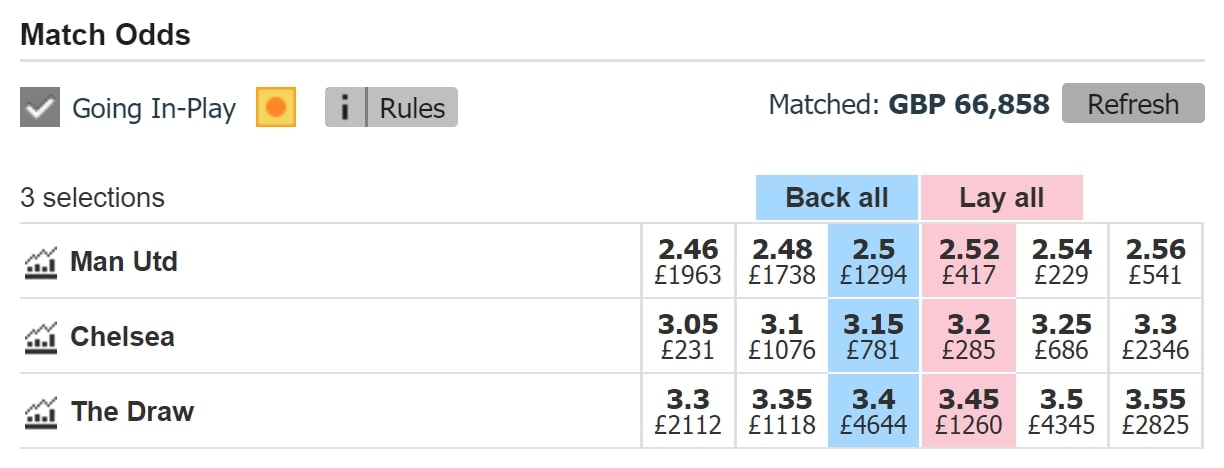Open the market Rules

click(412, 107)
